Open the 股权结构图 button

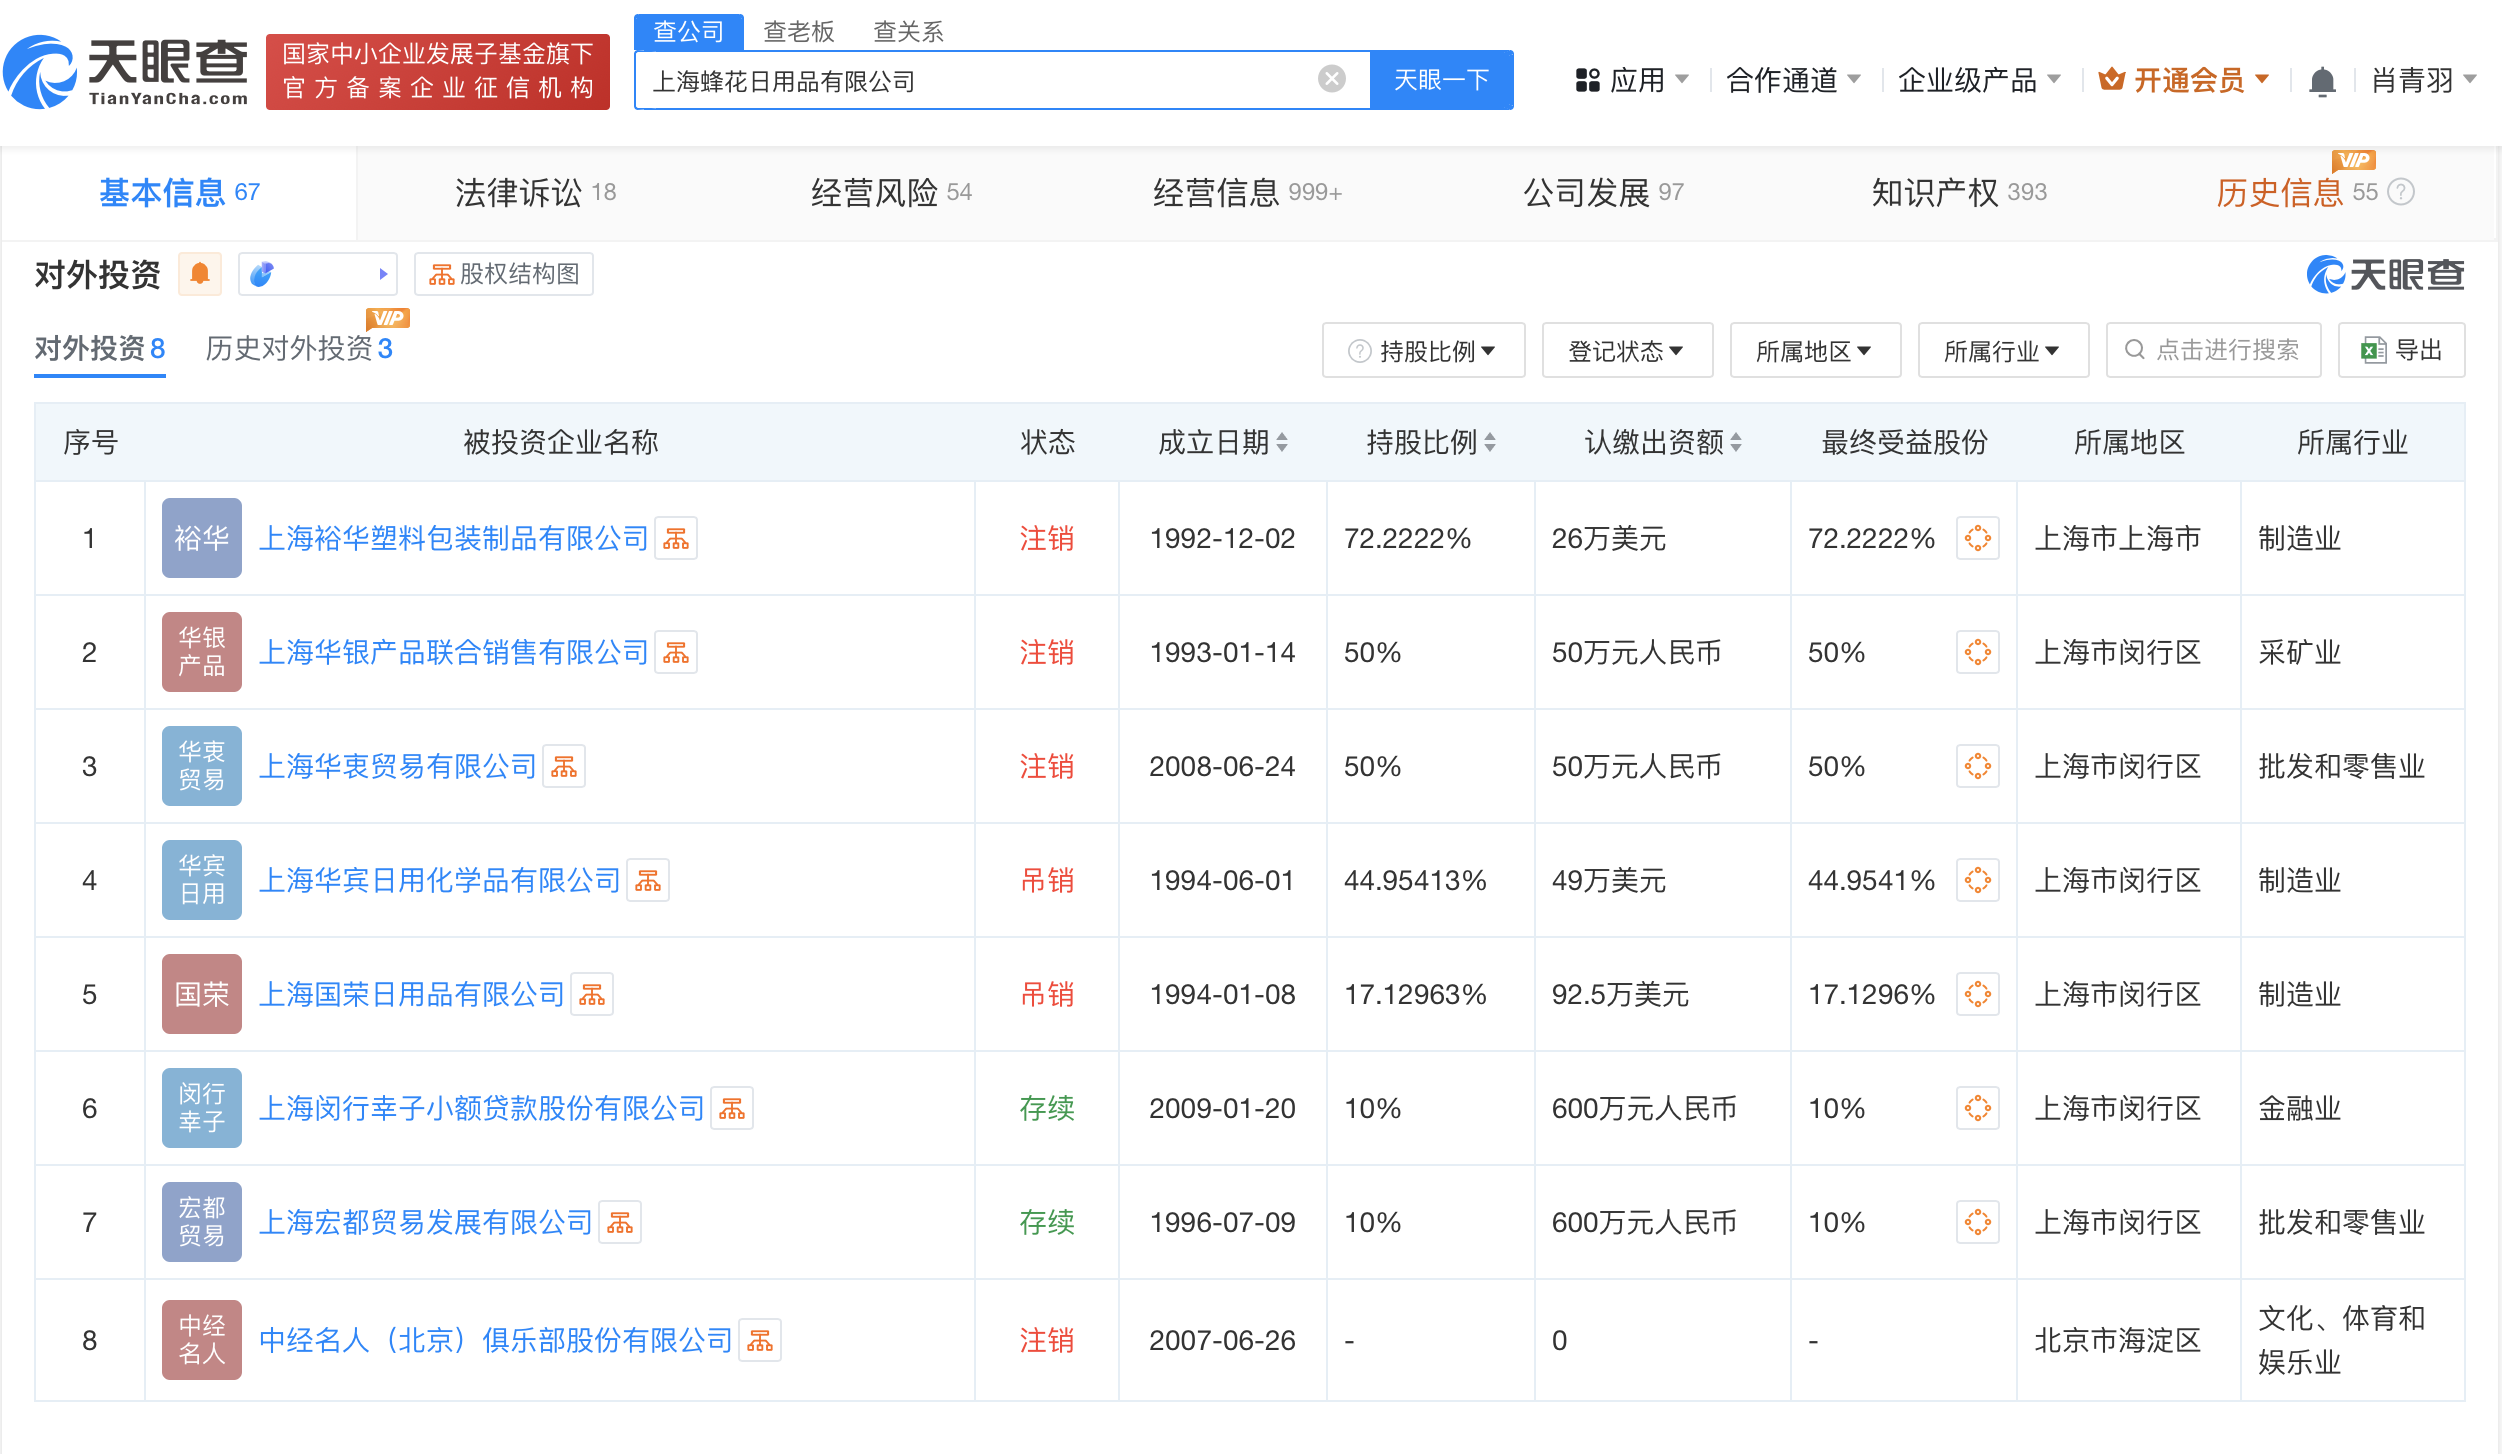504,274
